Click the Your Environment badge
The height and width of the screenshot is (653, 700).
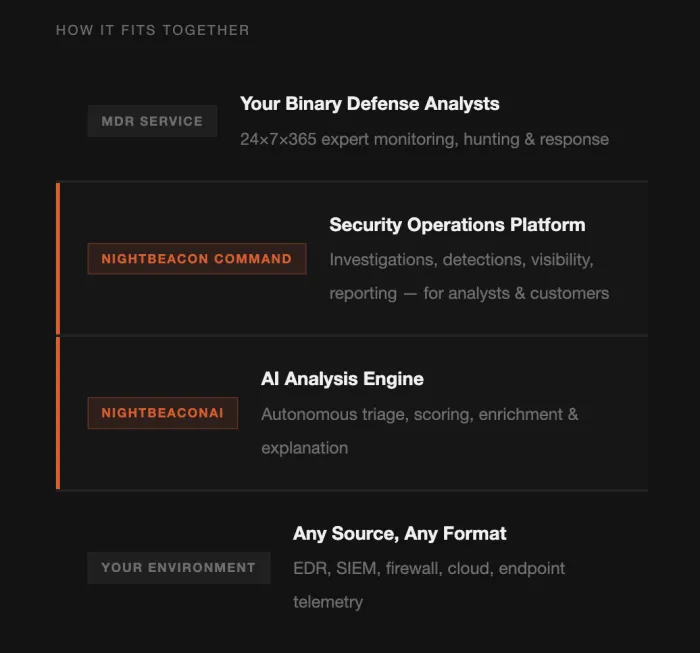178,567
